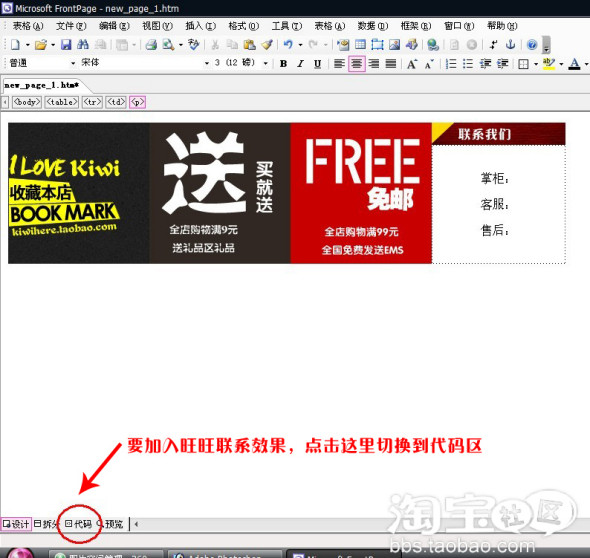Toggle justify alignment
The height and width of the screenshot is (558, 590).
[x=391, y=64]
